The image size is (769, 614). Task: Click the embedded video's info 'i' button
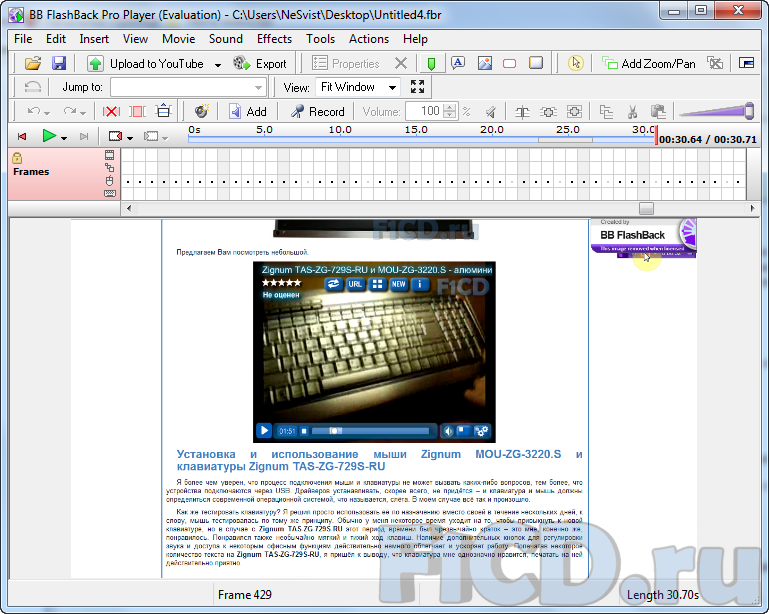(x=420, y=284)
